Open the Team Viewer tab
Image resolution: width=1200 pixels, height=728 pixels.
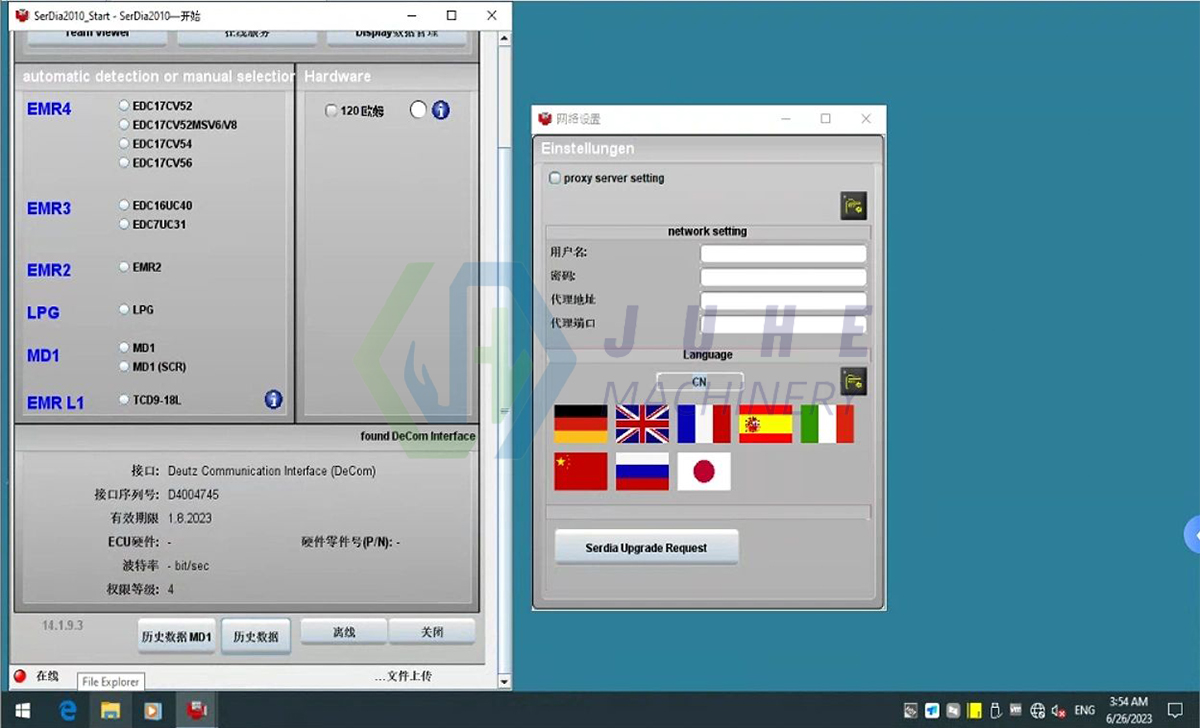96,34
